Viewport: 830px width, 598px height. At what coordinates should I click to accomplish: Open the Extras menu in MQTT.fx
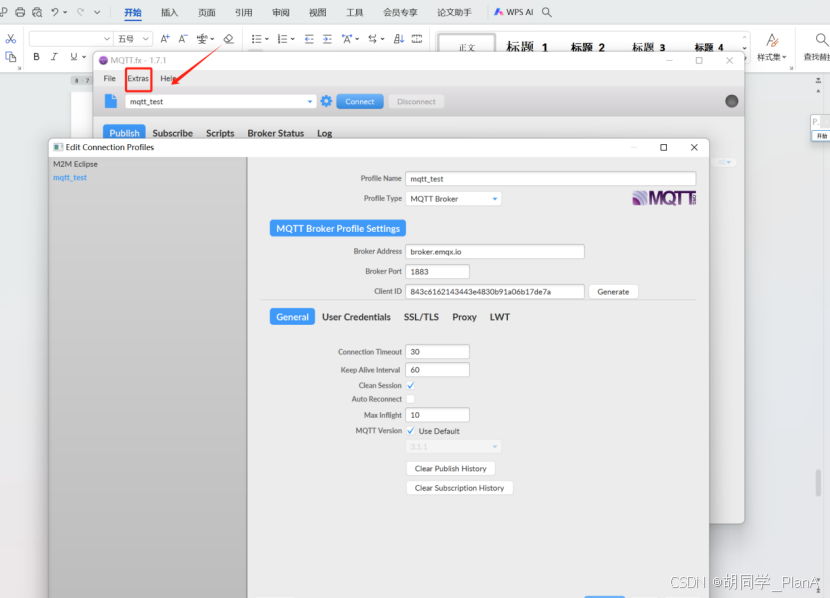pos(138,78)
